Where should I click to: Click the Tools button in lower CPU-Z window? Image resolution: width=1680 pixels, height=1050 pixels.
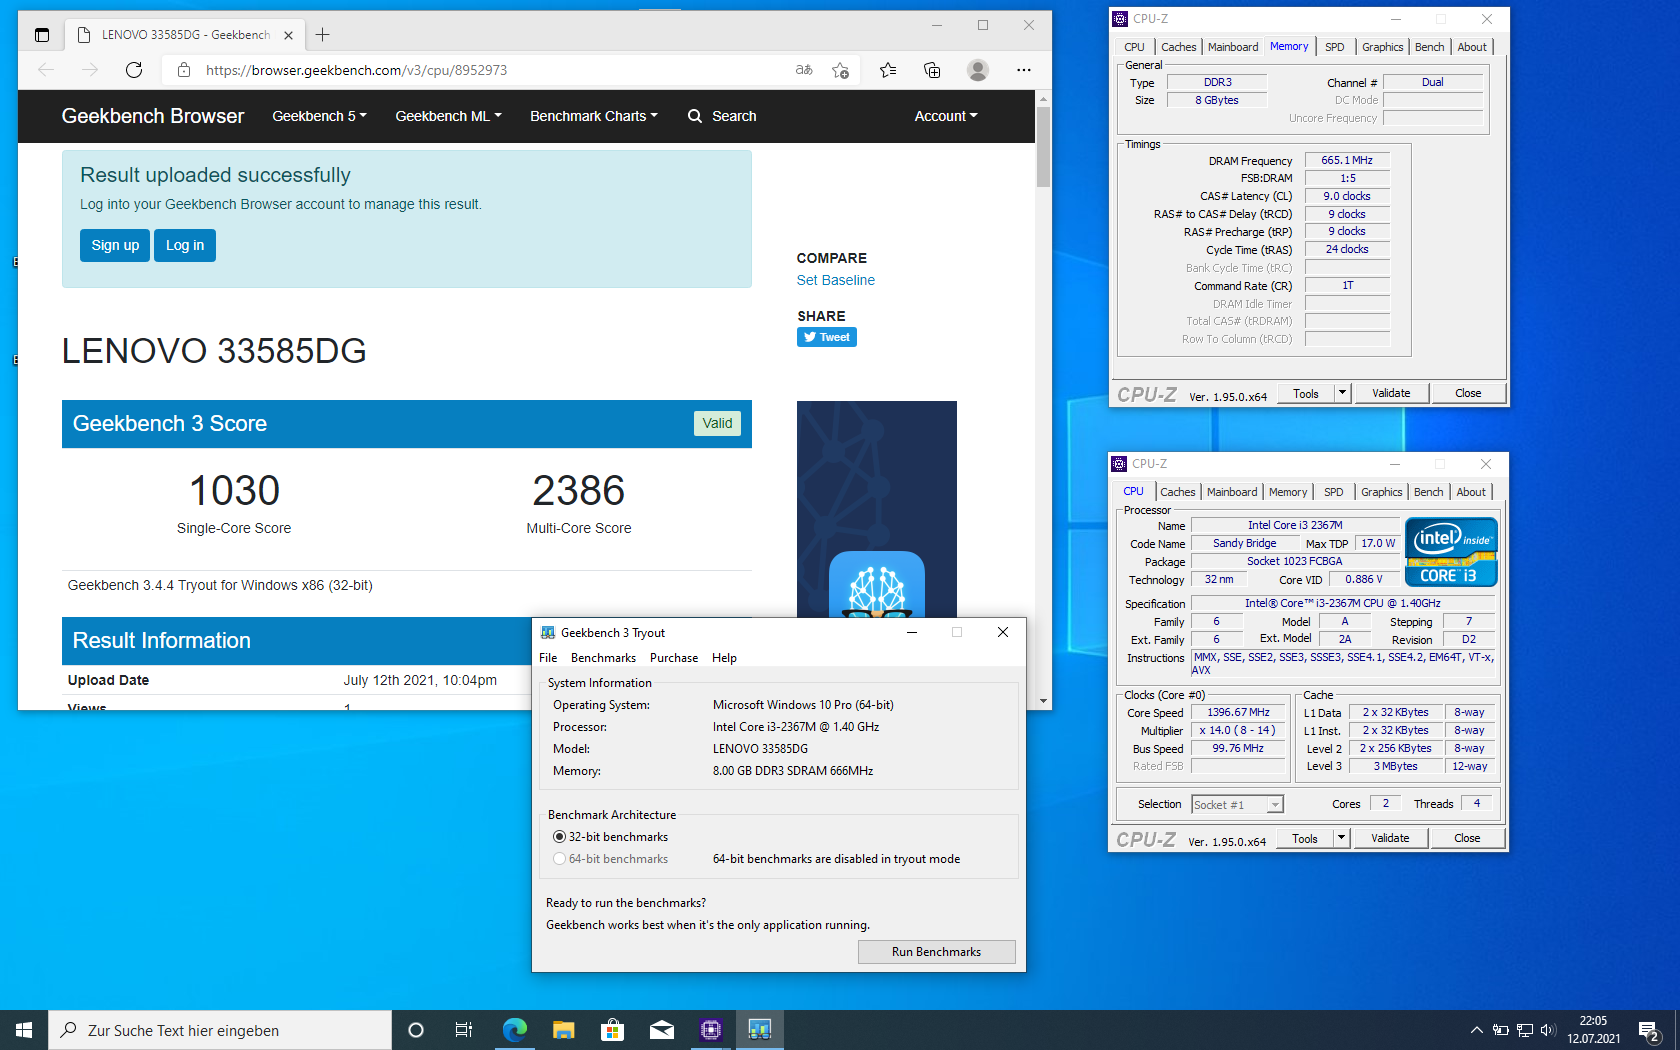tap(1305, 838)
